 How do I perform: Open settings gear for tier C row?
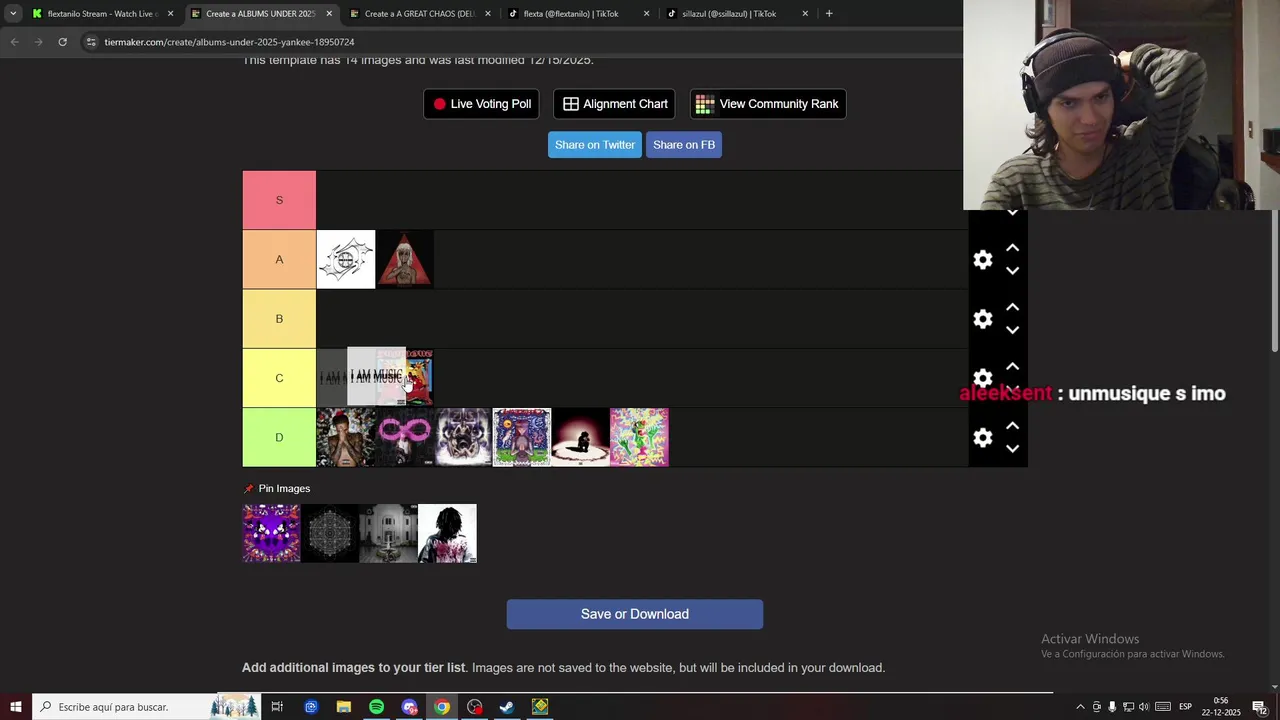983,377
